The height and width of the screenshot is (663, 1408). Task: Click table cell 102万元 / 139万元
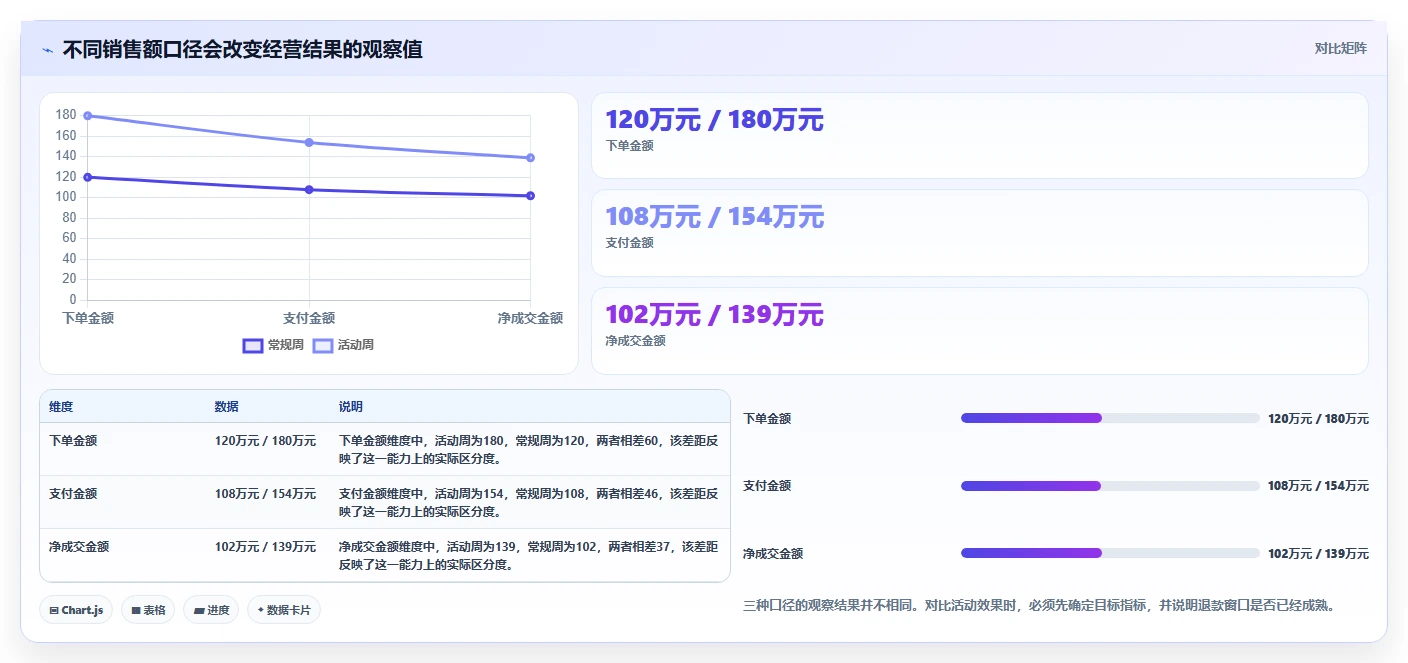pyautogui.click(x=265, y=547)
